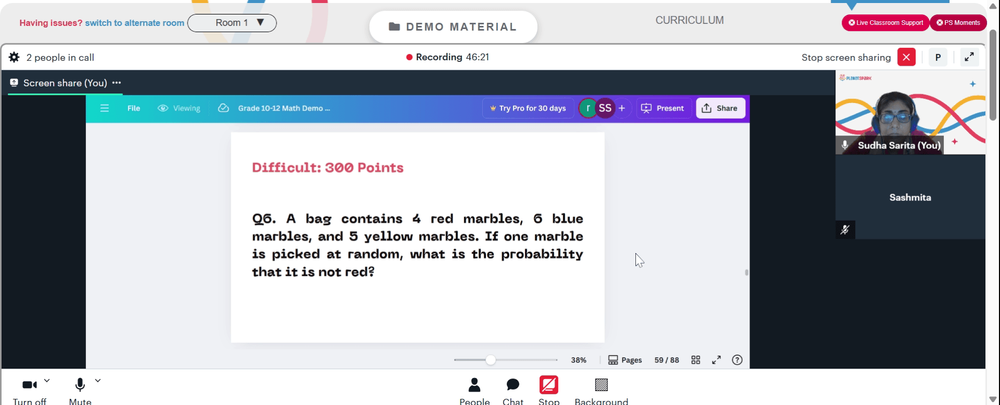Click Live Classroom Support button

pos(886,23)
